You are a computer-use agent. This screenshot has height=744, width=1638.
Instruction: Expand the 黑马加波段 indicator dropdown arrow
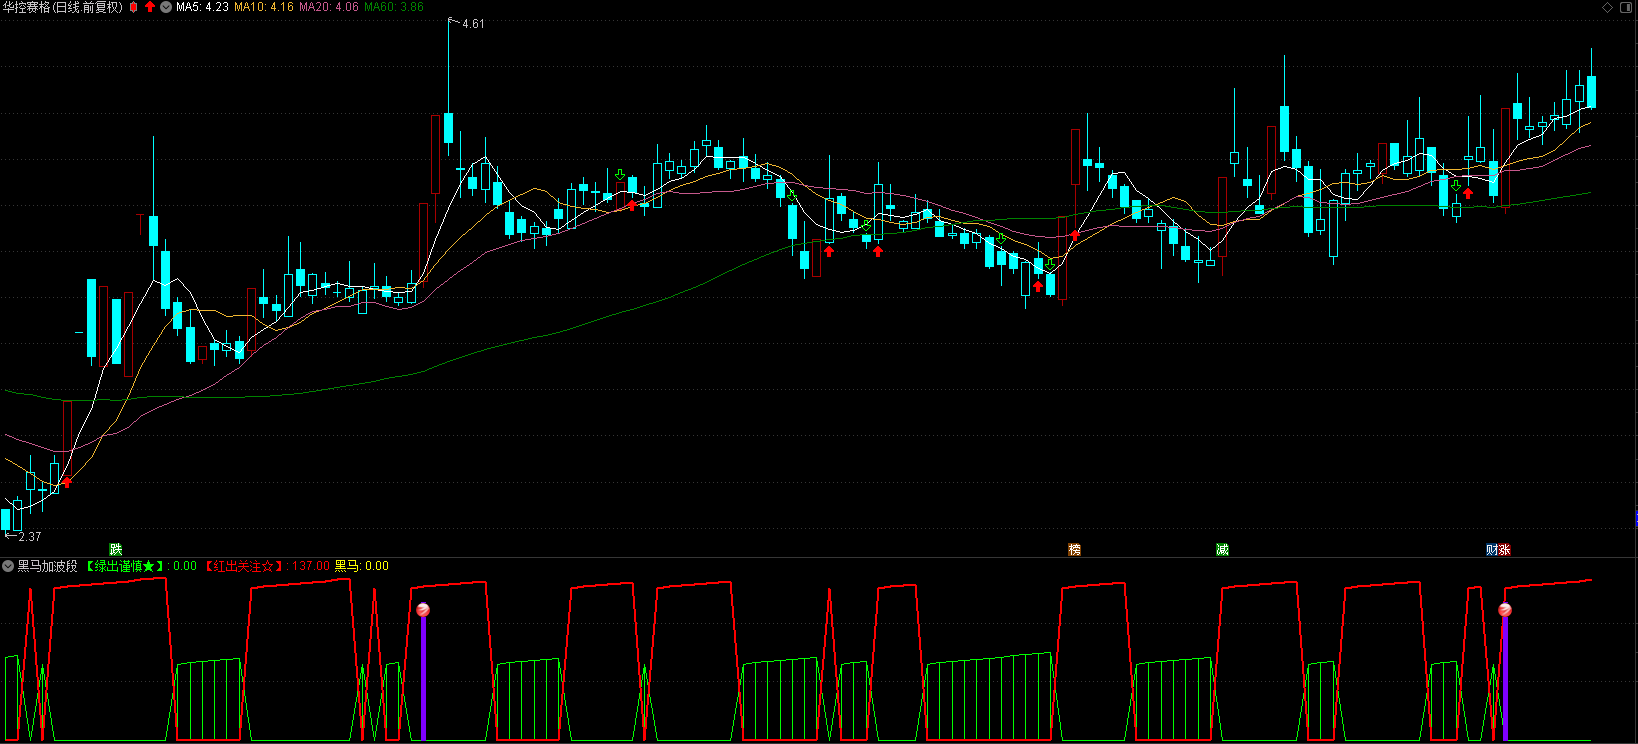(8, 566)
